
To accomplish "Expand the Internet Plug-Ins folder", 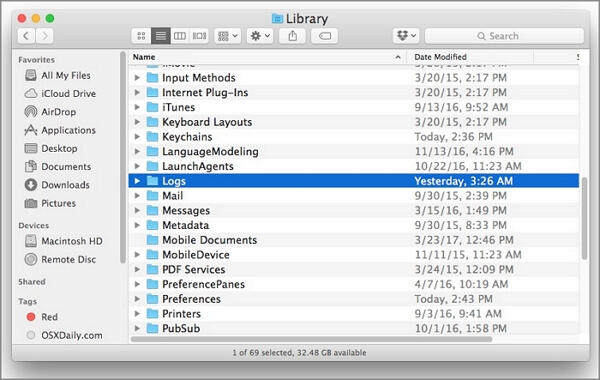I will point(137,93).
